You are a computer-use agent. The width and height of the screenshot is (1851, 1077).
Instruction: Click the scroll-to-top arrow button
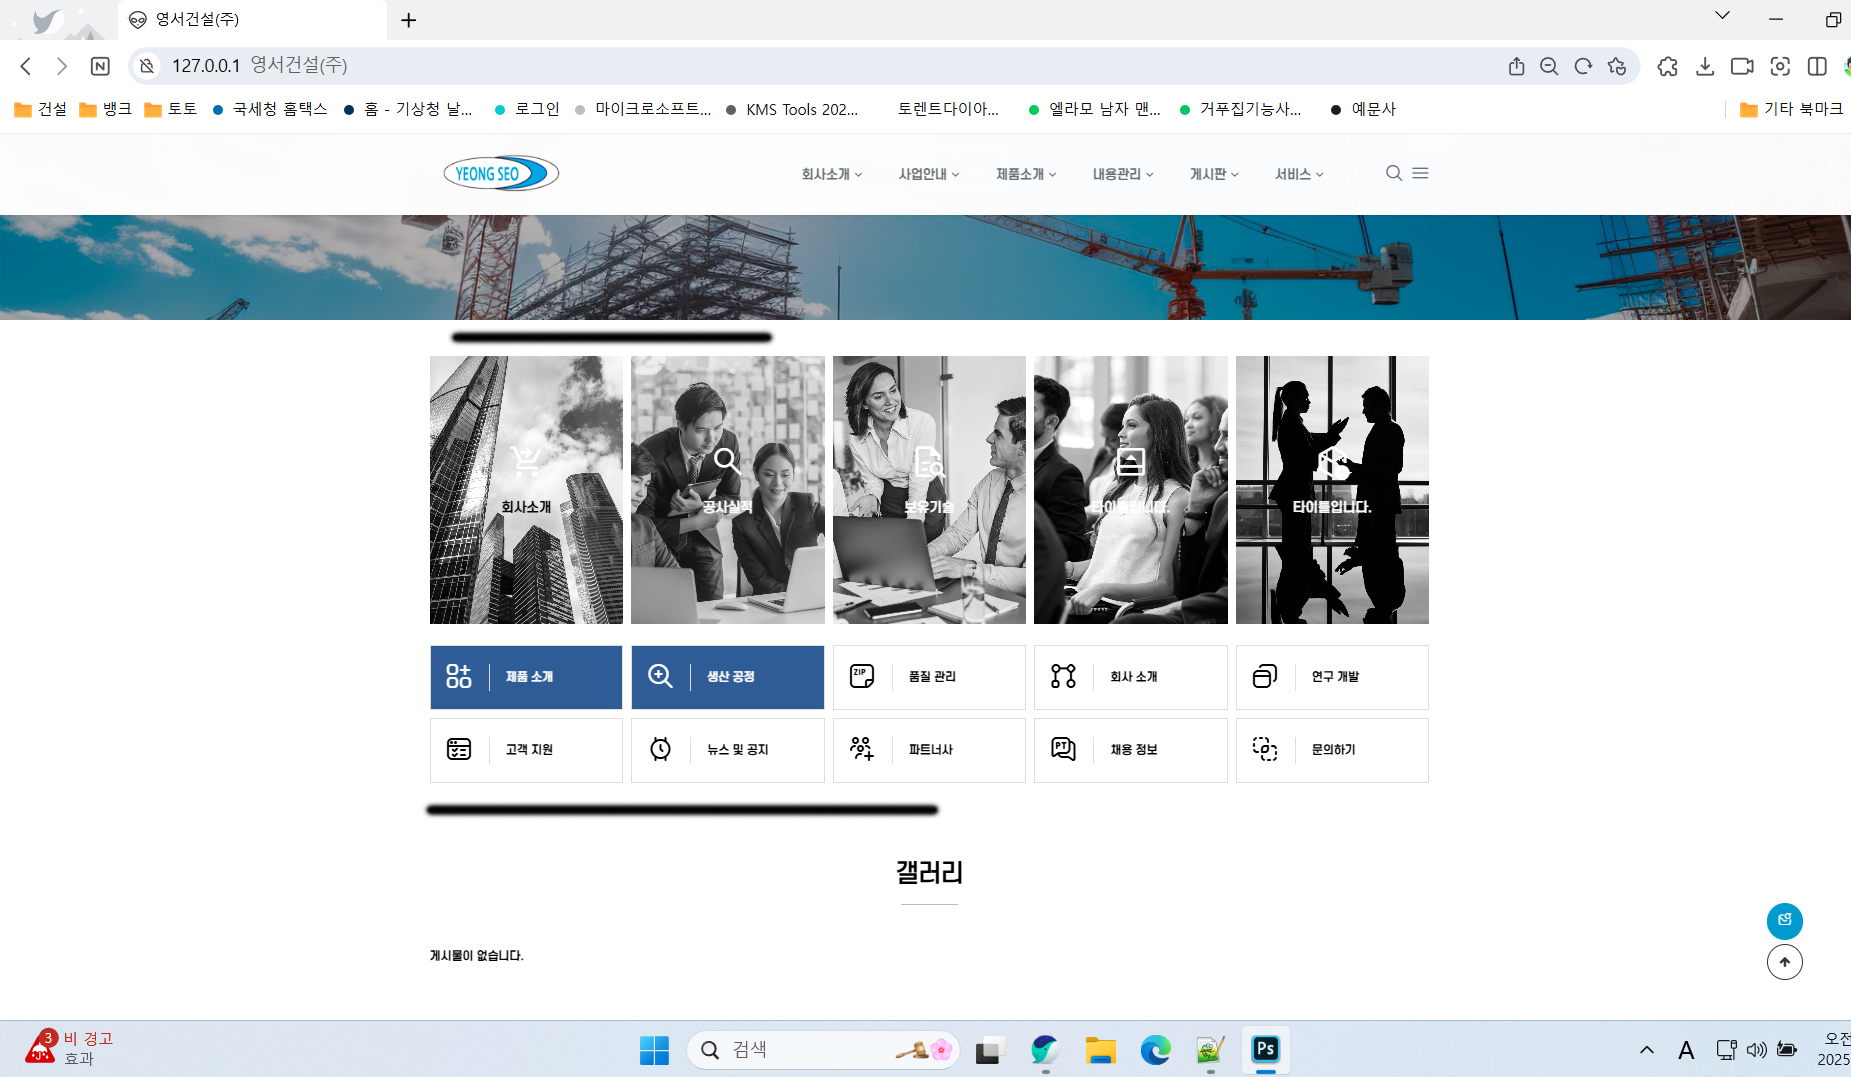(1784, 962)
